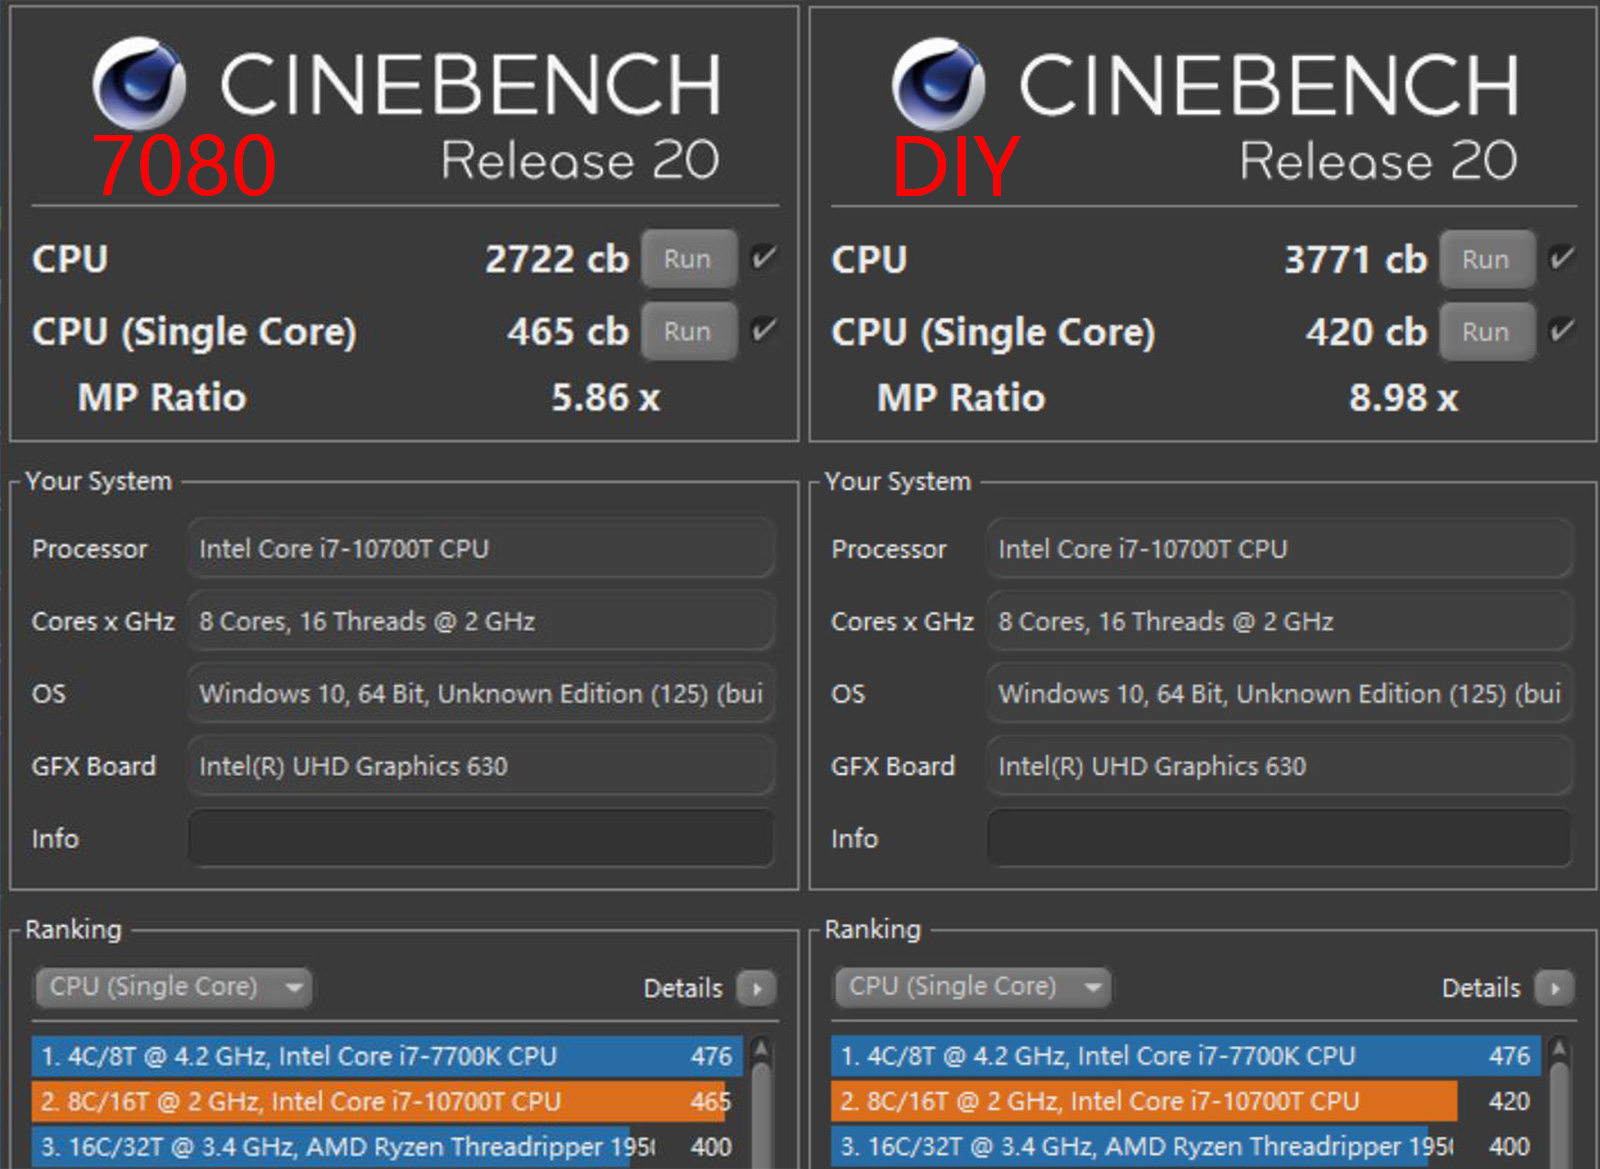
Task: Toggle the CPU test checkbox in the DIY panel
Action: point(1562,257)
